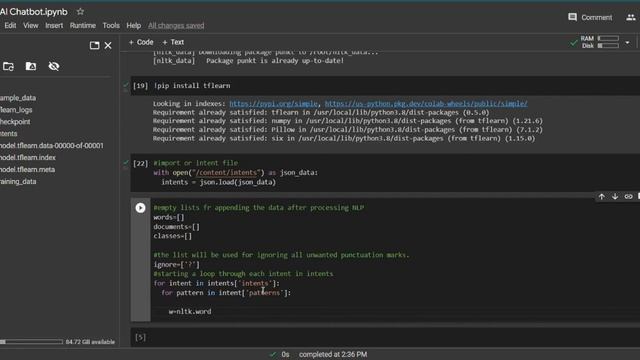
Task: Open the Edit menu
Action: [x=10, y=25]
